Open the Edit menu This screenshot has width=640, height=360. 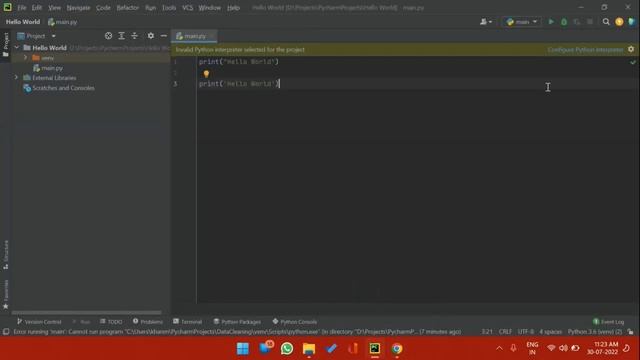(x=37, y=8)
